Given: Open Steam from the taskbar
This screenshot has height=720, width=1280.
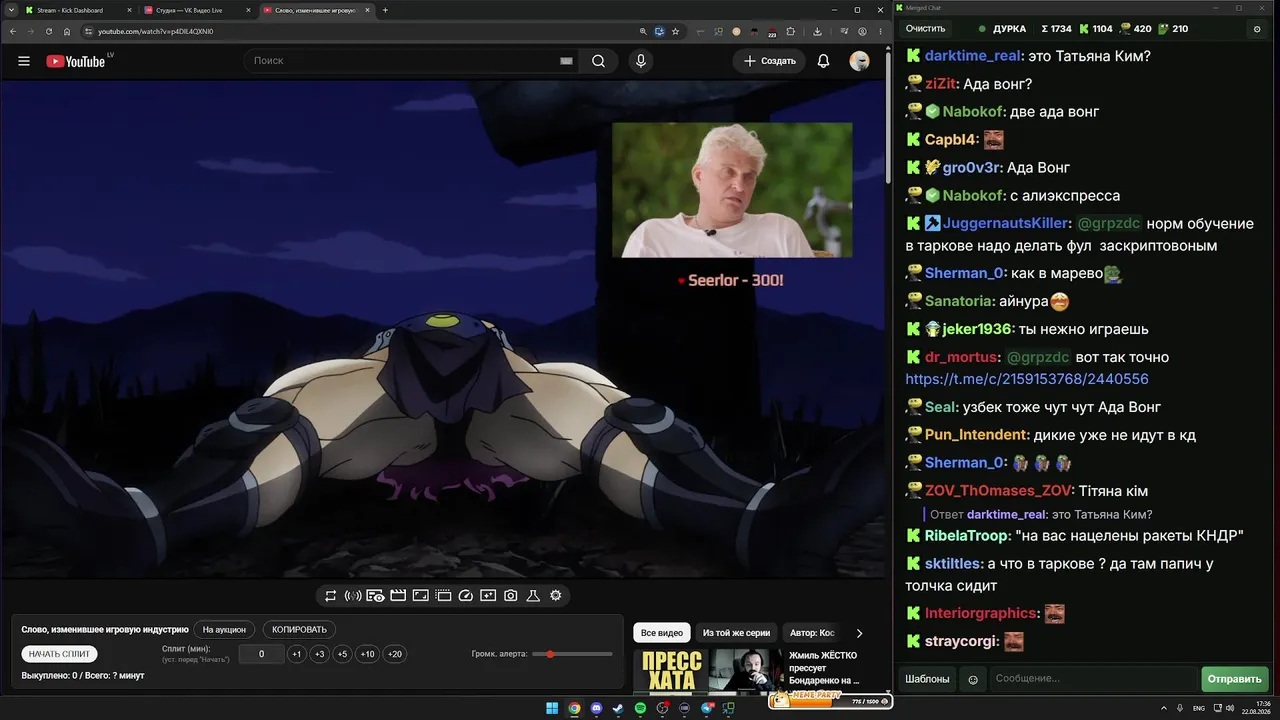Looking at the screenshot, I should (x=619, y=709).
